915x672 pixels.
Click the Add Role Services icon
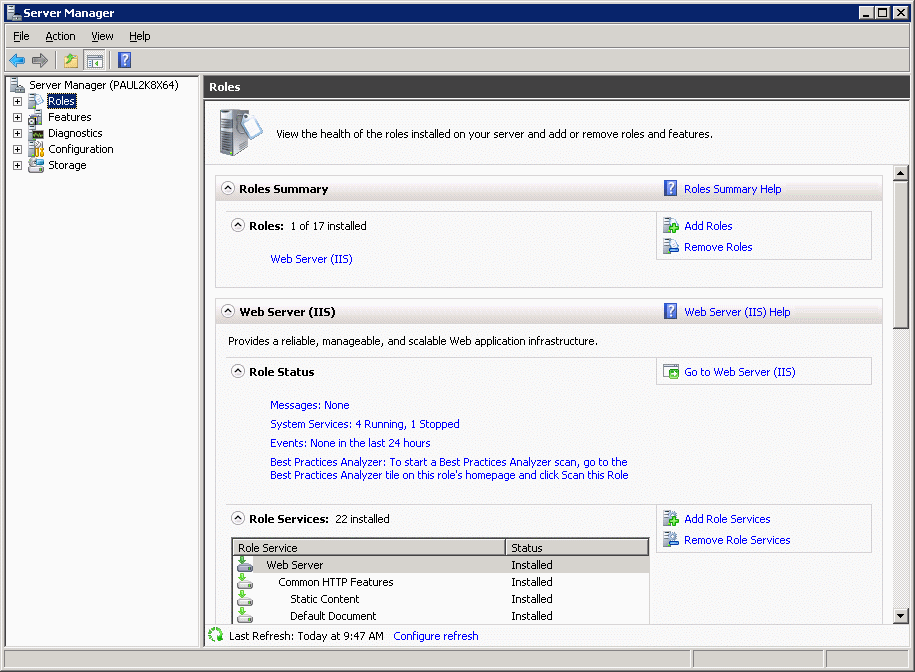(670, 519)
